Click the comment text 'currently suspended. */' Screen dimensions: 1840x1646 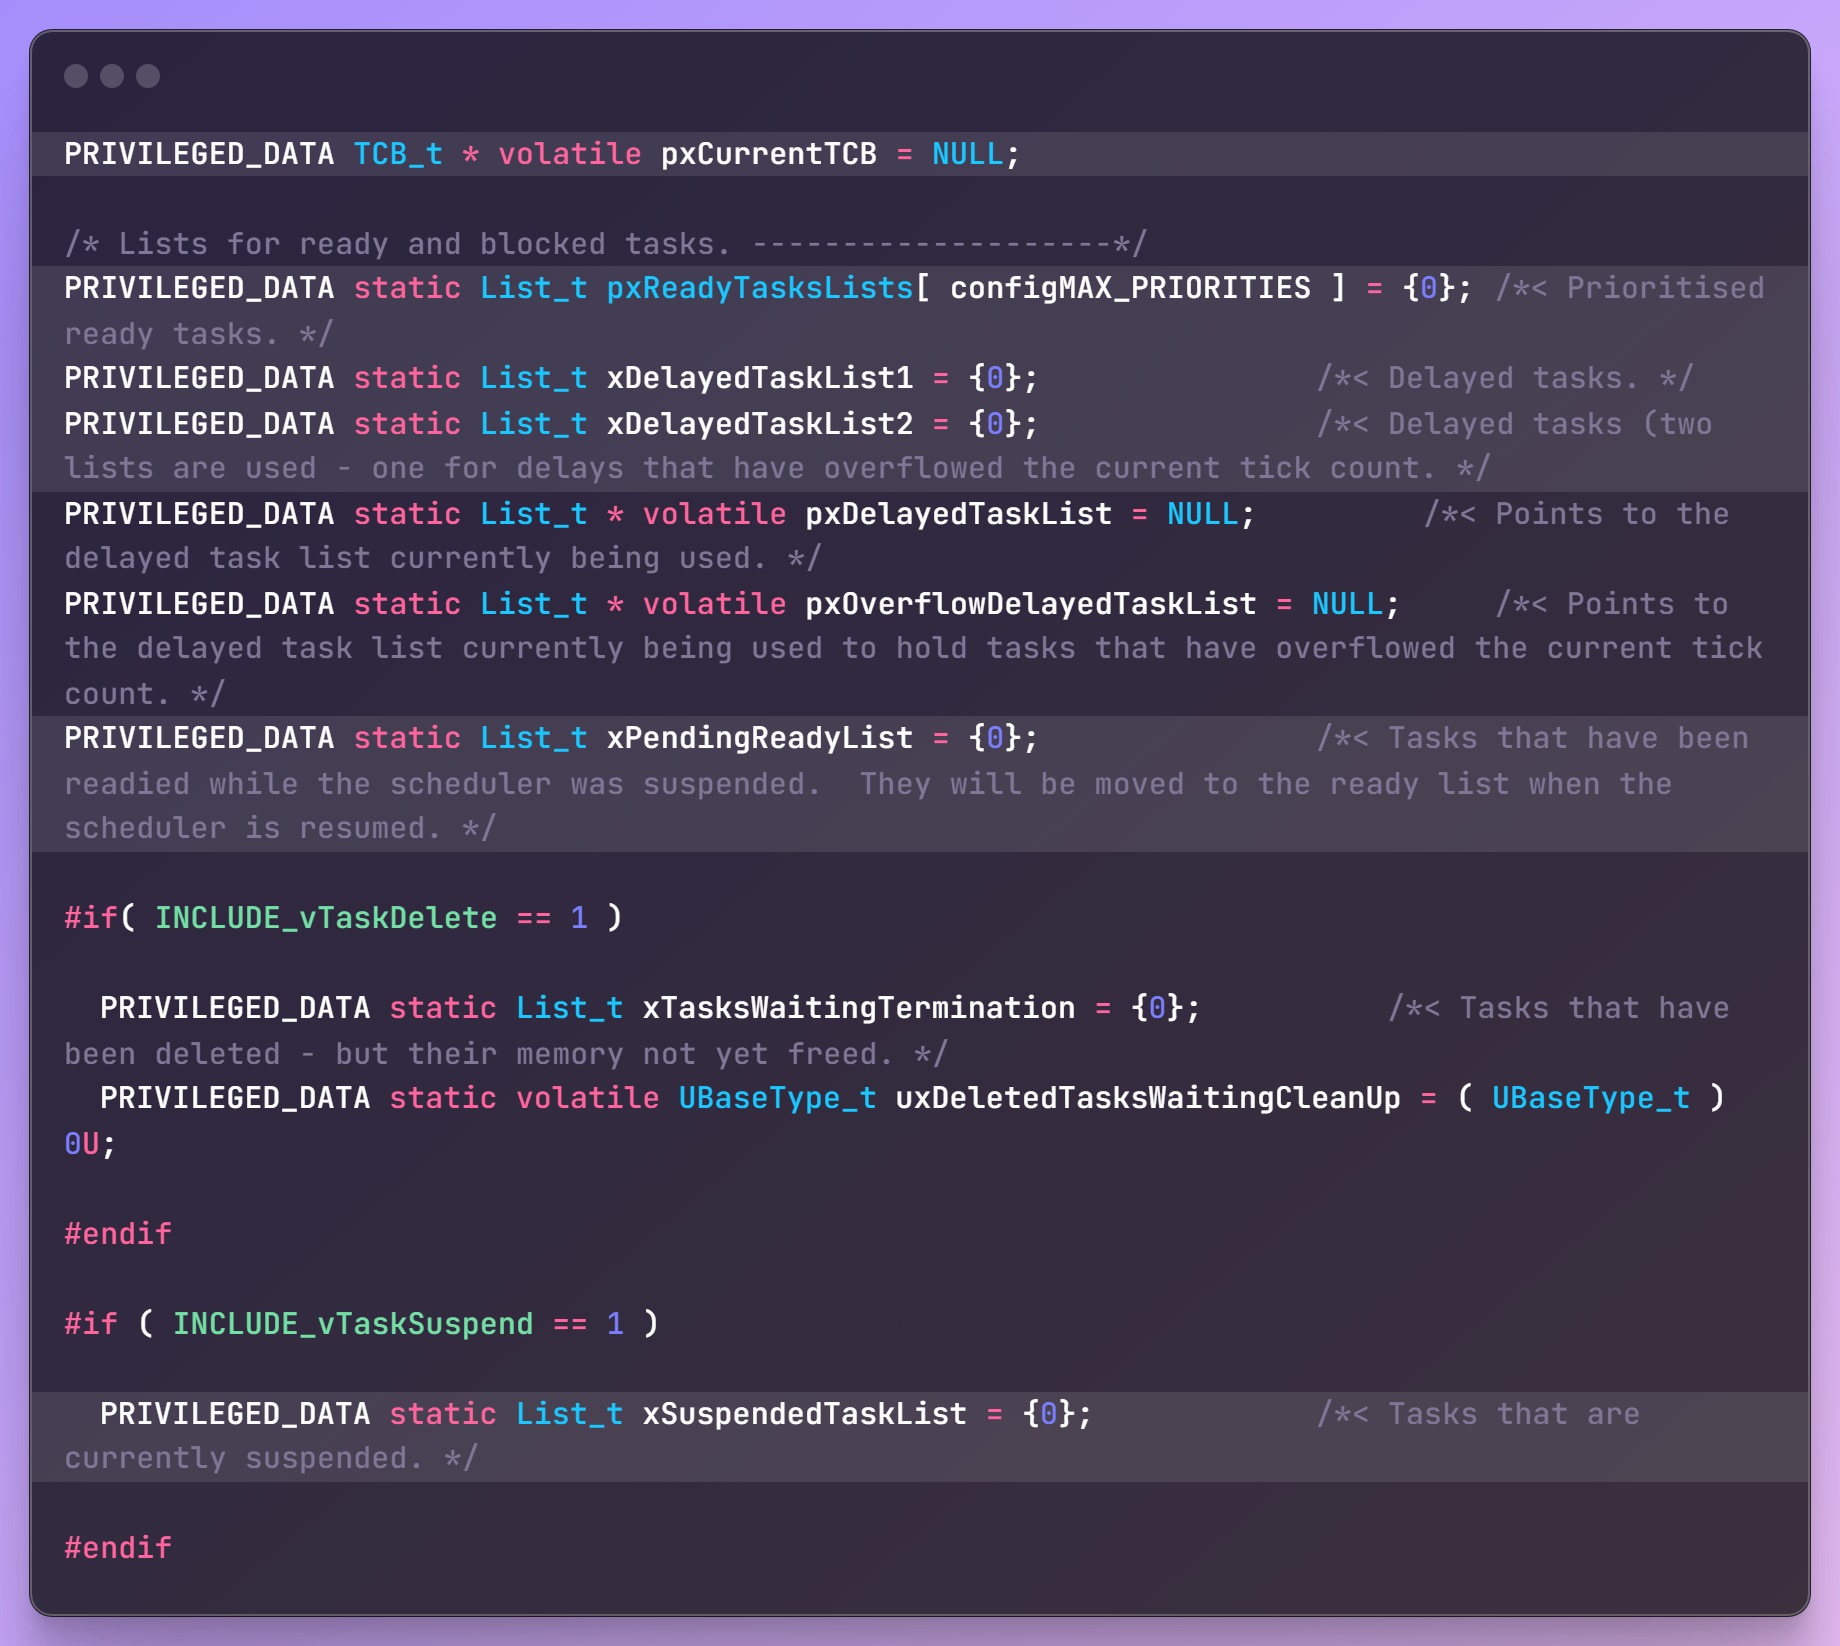coord(271,1458)
